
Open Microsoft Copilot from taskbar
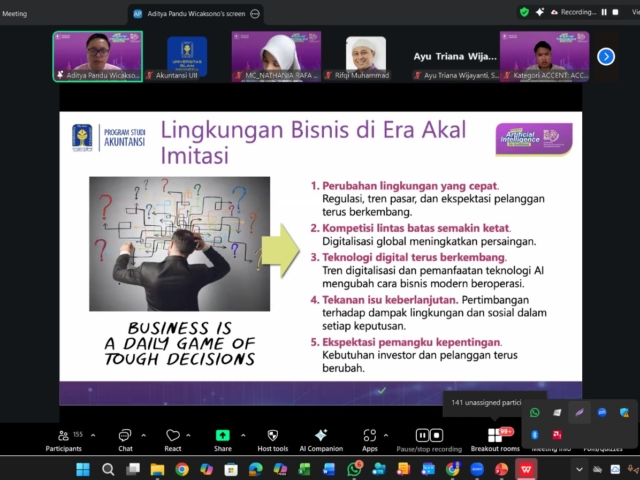207,469
